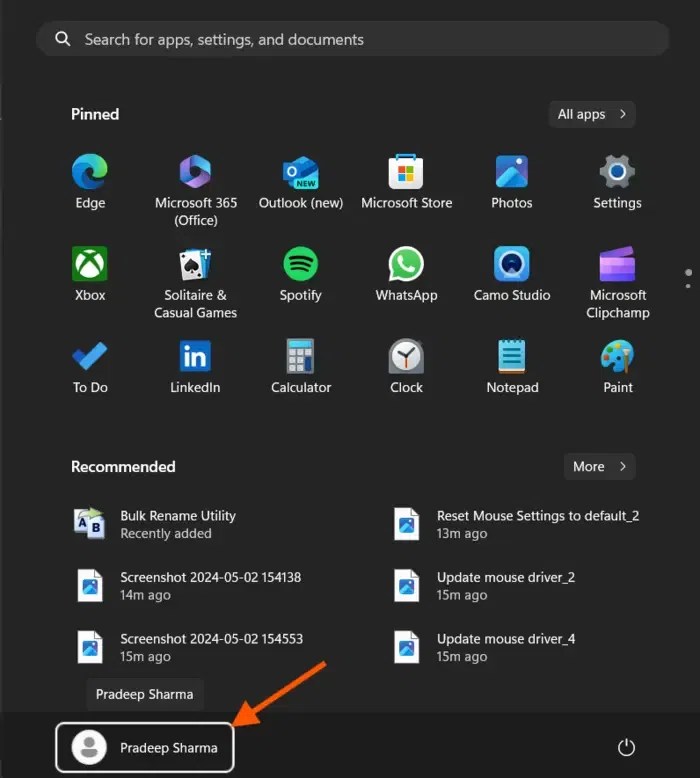Viewport: 700px width, 778px height.
Task: Open Outlook (new) app
Action: 301,182
